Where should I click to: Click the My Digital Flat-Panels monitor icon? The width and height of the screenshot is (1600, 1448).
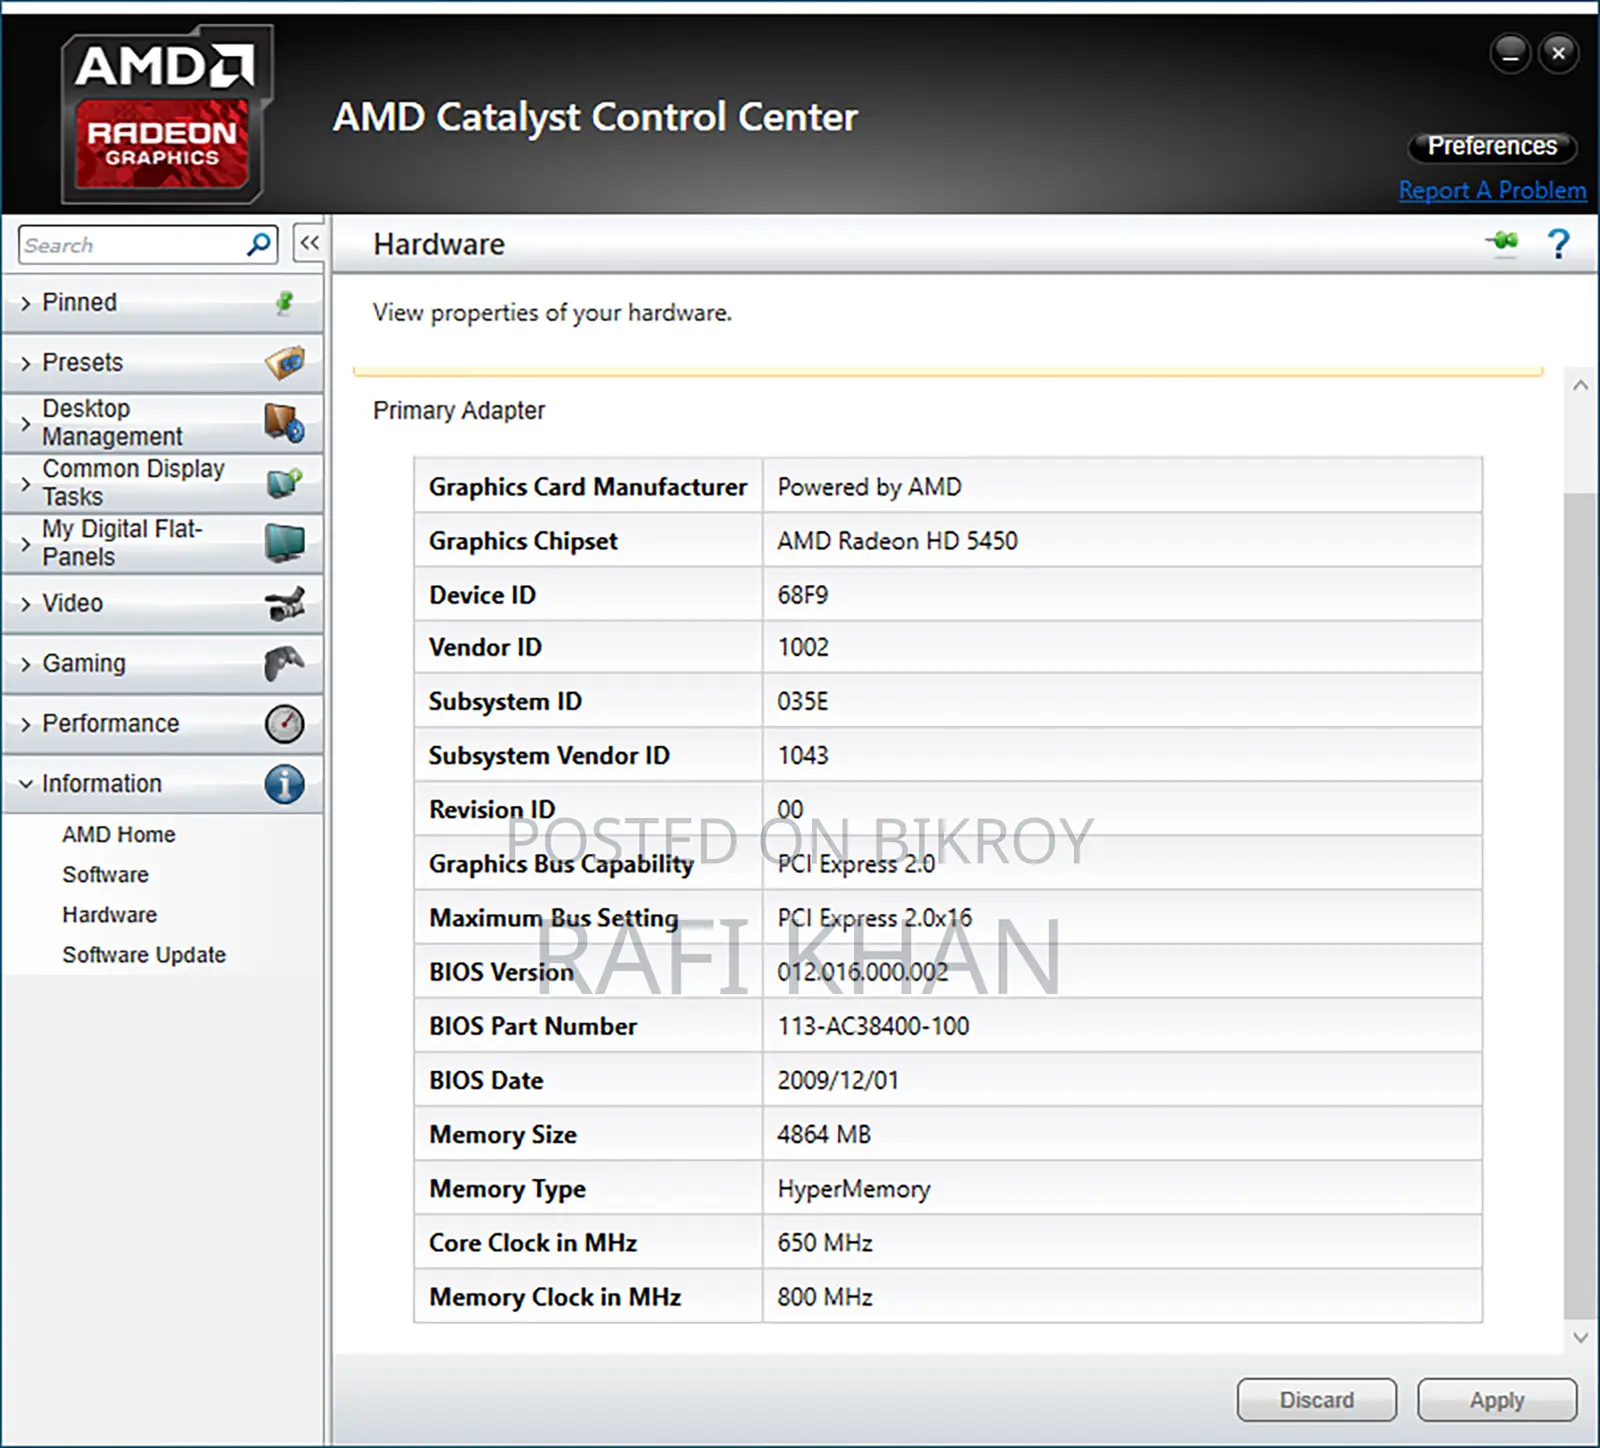(285, 543)
